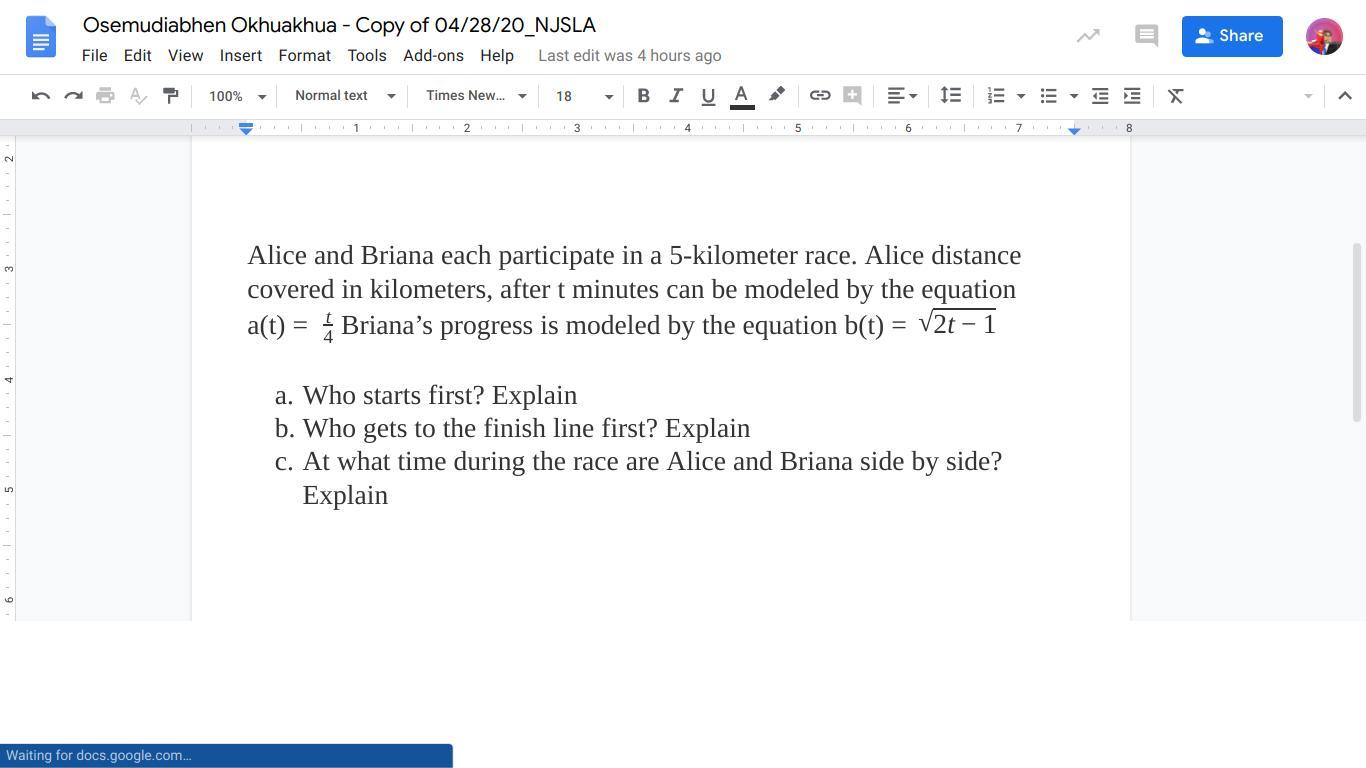1366x768 pixels.
Task: Open the Times New Roman font dropdown
Action: point(476,96)
